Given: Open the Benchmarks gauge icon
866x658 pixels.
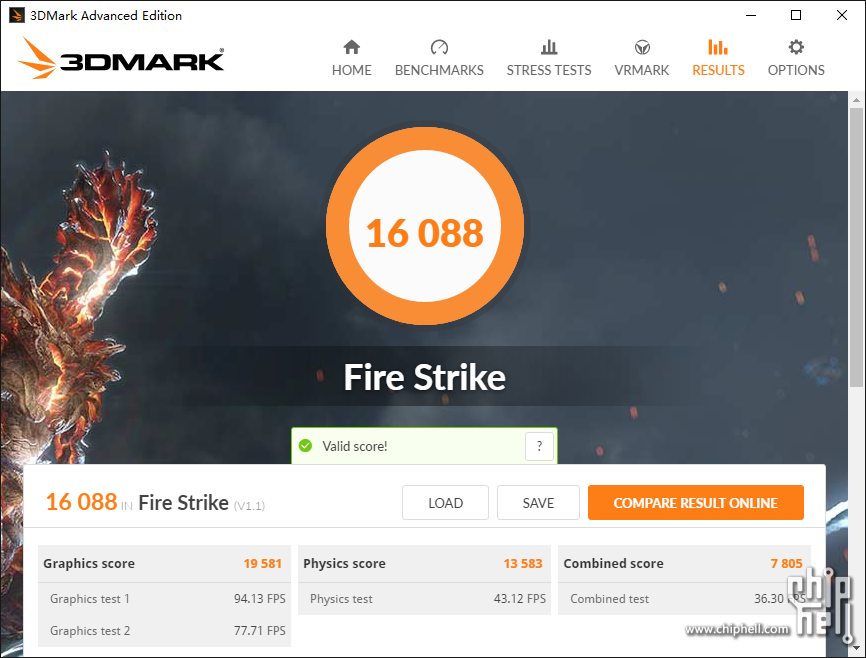Looking at the screenshot, I should (x=439, y=48).
